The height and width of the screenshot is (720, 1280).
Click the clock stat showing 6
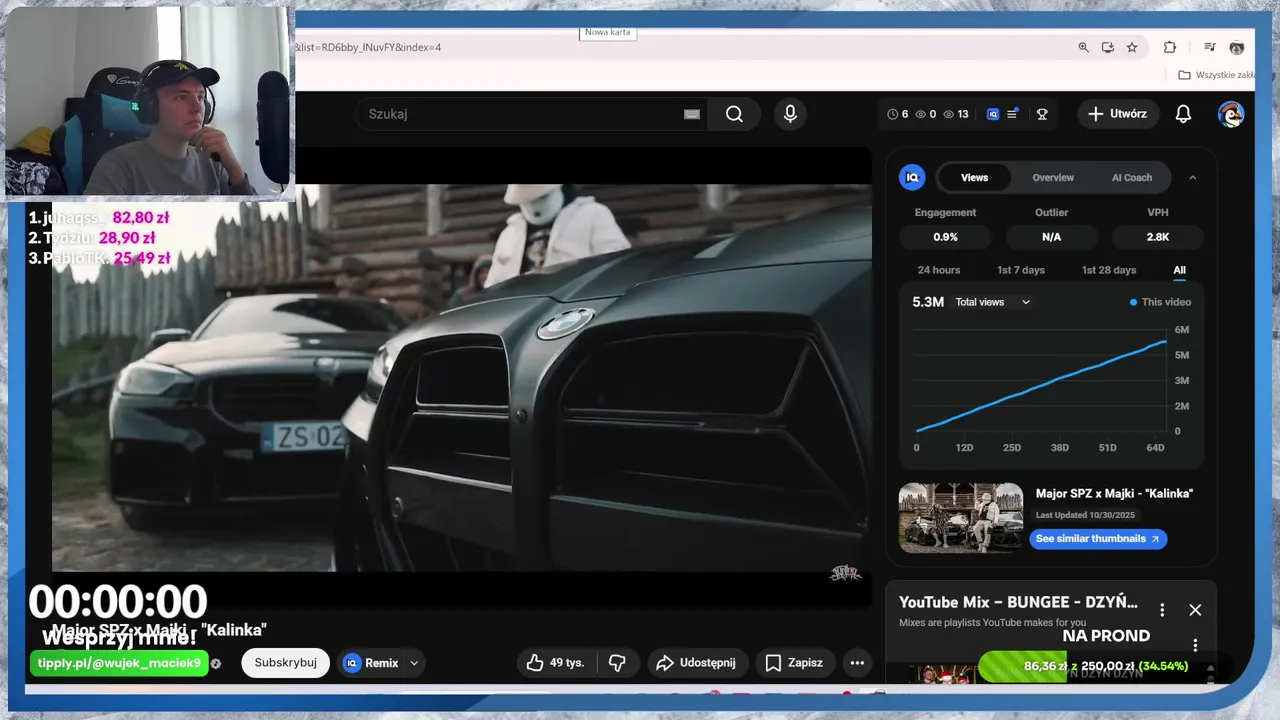point(898,114)
